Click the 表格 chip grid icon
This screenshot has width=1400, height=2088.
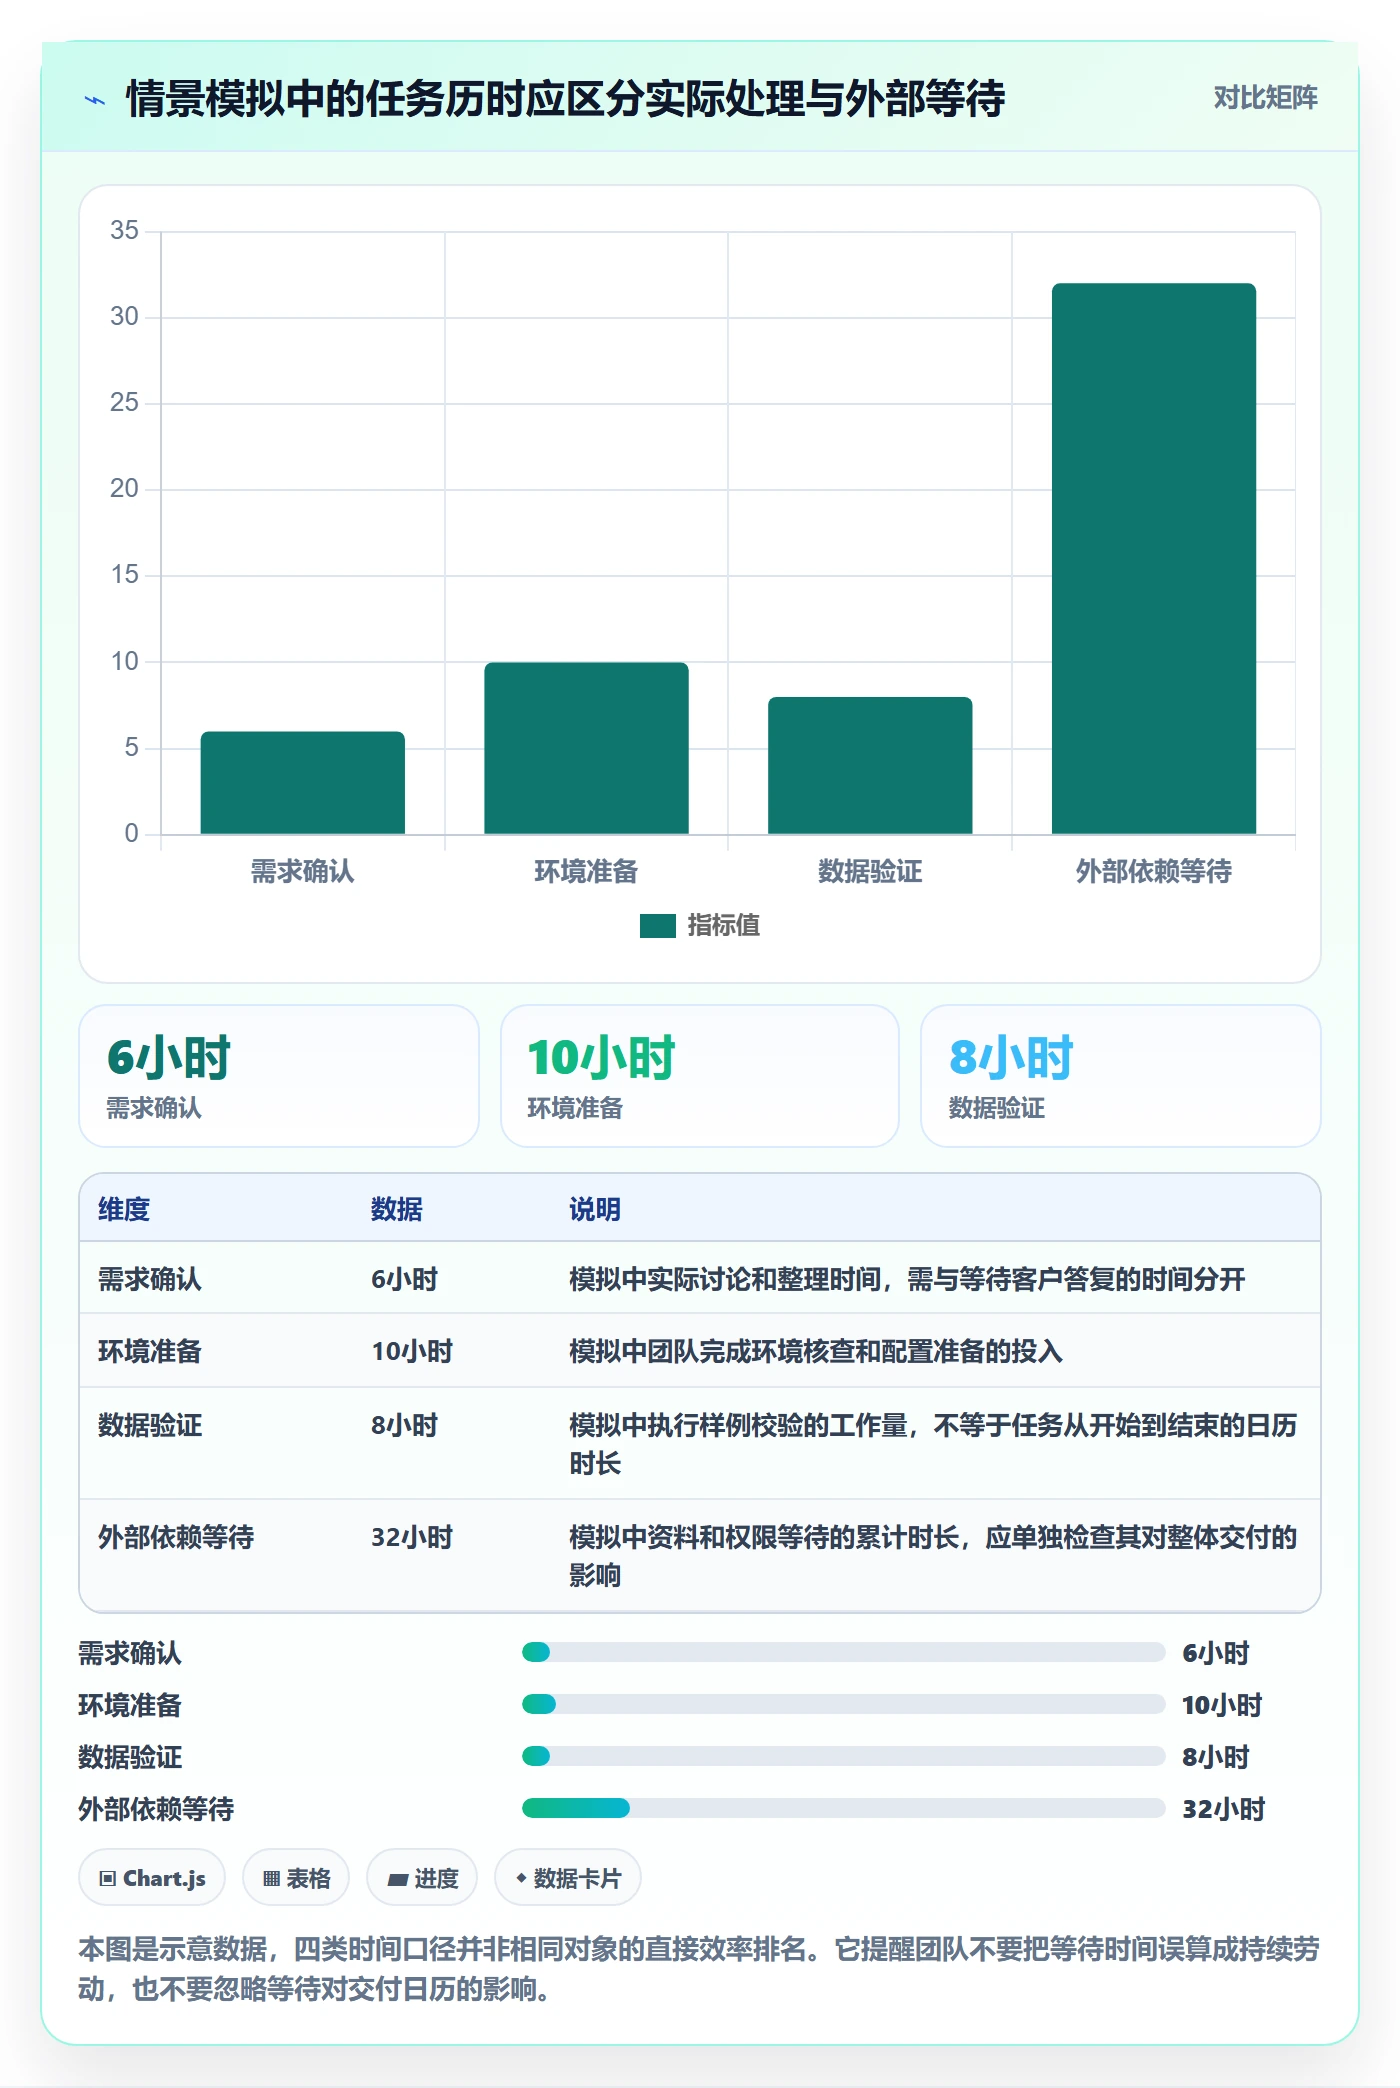(271, 1879)
